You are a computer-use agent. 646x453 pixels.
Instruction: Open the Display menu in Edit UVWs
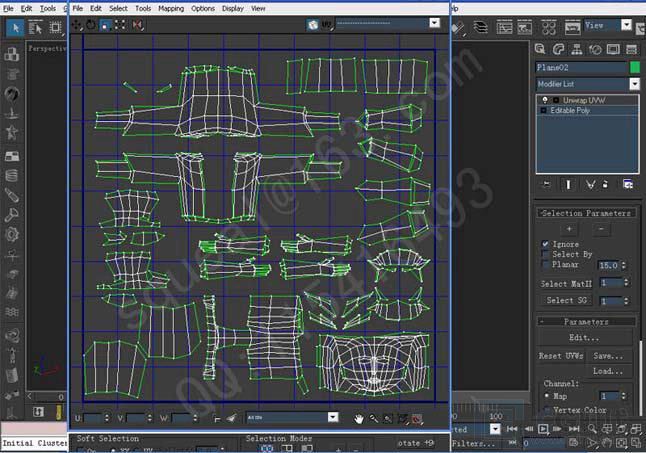(x=233, y=8)
